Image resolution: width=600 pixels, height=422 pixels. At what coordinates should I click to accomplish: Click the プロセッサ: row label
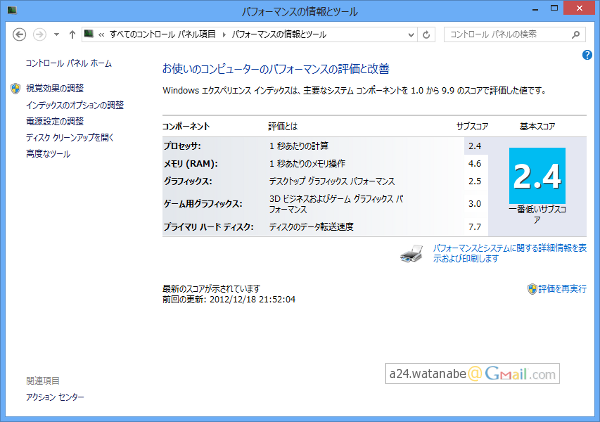pyautogui.click(x=182, y=146)
